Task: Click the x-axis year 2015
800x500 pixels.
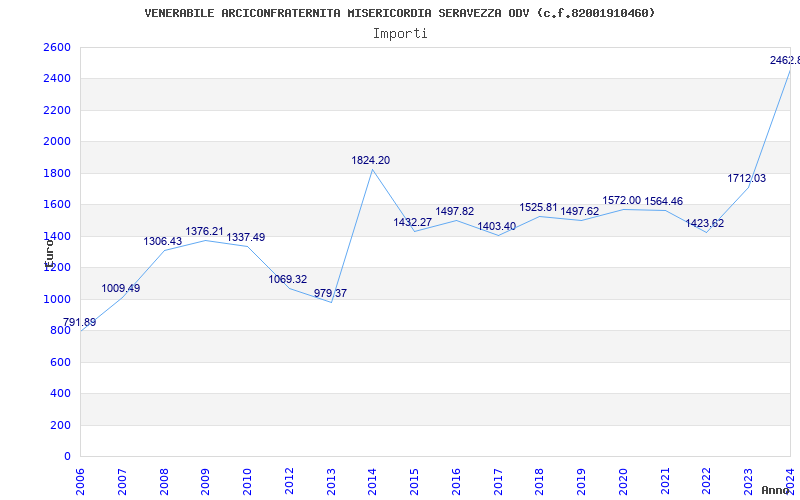Action: pos(414,482)
